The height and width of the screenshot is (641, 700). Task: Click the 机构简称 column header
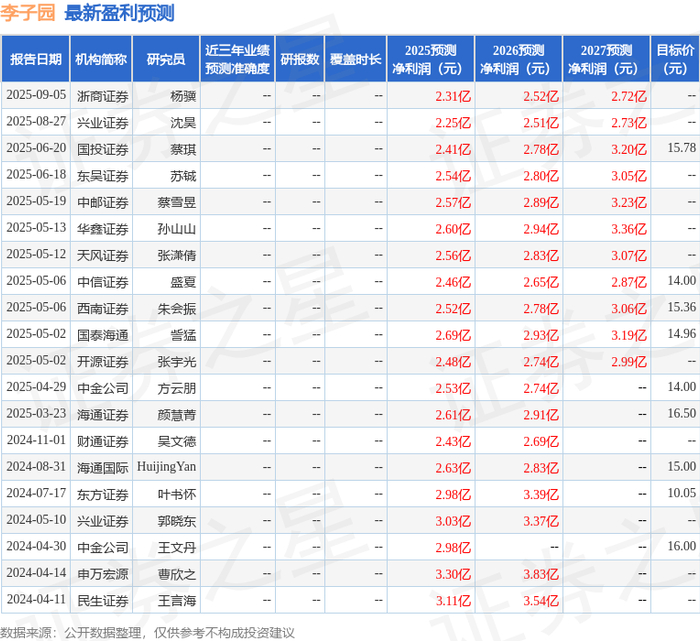(x=101, y=59)
